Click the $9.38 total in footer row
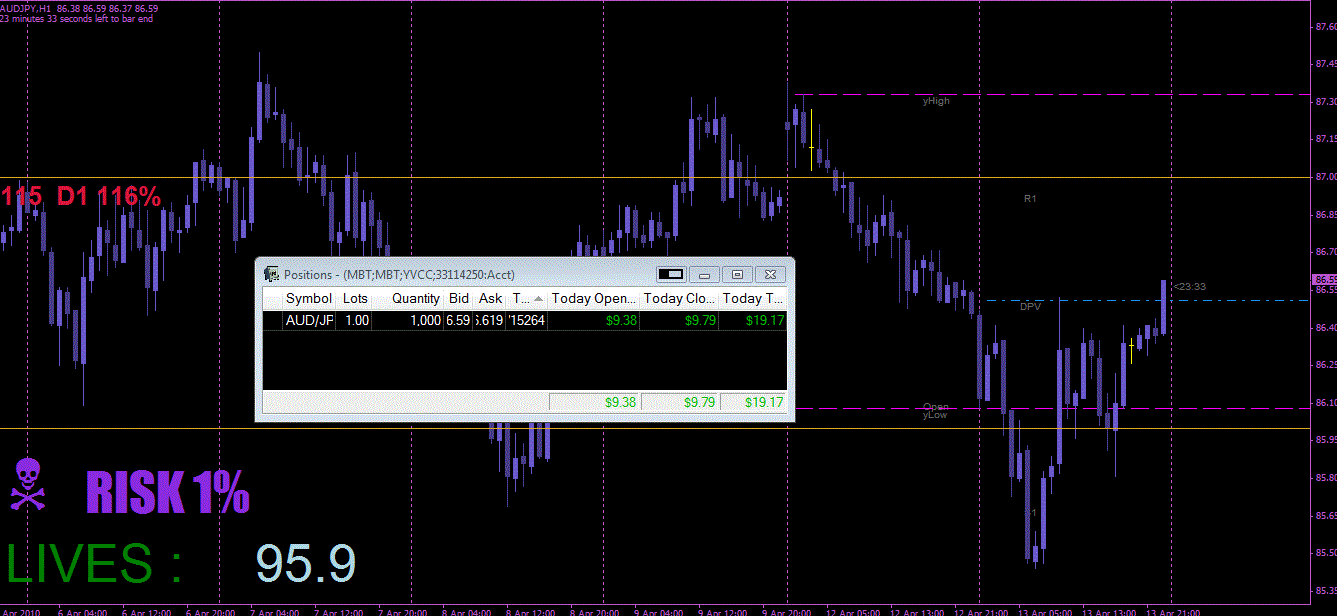The height and width of the screenshot is (616, 1337). [x=620, y=402]
